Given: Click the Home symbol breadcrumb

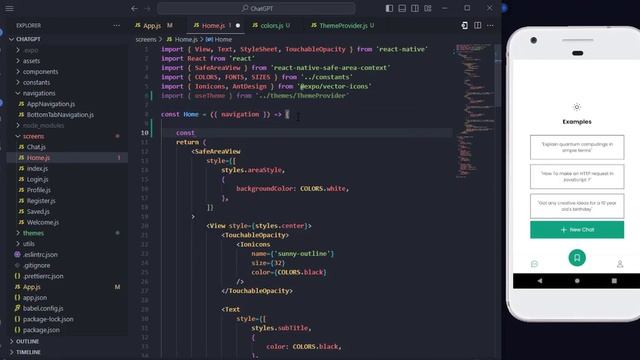Looking at the screenshot, I should (x=219, y=40).
